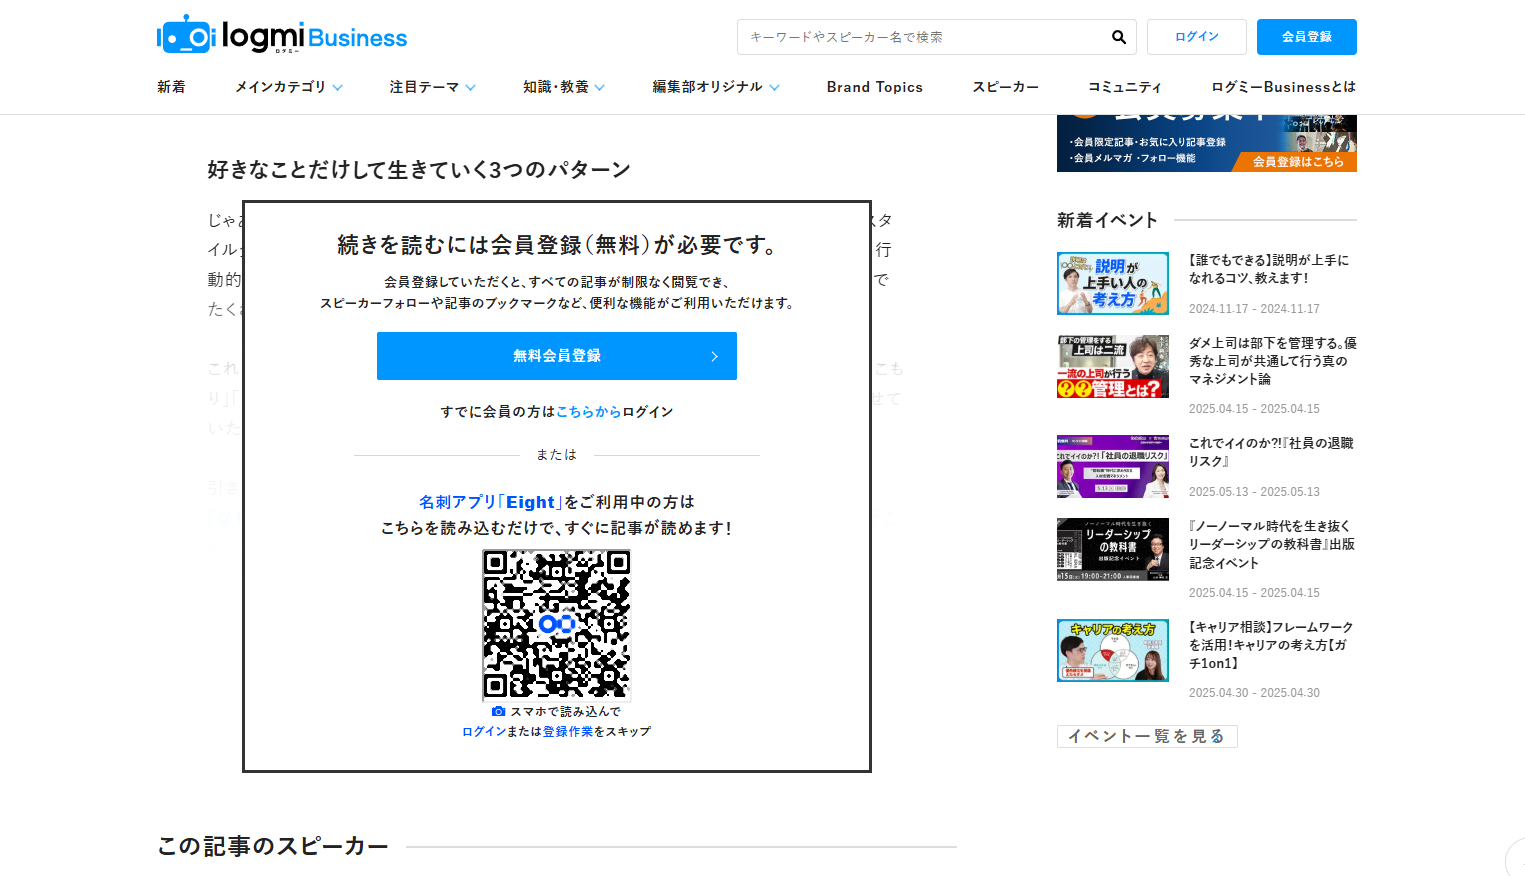
Task: Open the 説明が上手い人の考え方 event thumbnail
Action: pyautogui.click(x=1113, y=283)
